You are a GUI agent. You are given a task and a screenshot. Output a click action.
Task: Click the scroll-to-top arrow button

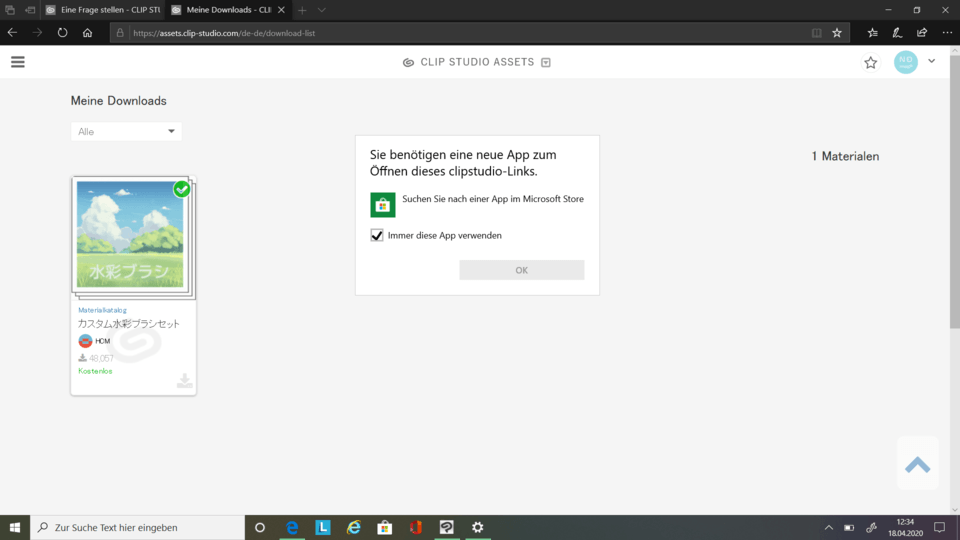coord(917,465)
